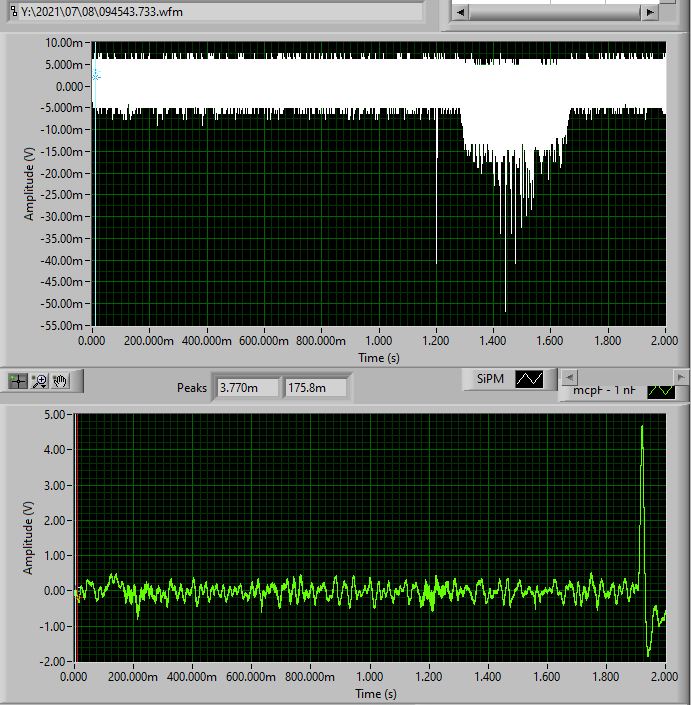Click the 1.200 marker on upper time axis
The image size is (691, 705).
[436, 340]
